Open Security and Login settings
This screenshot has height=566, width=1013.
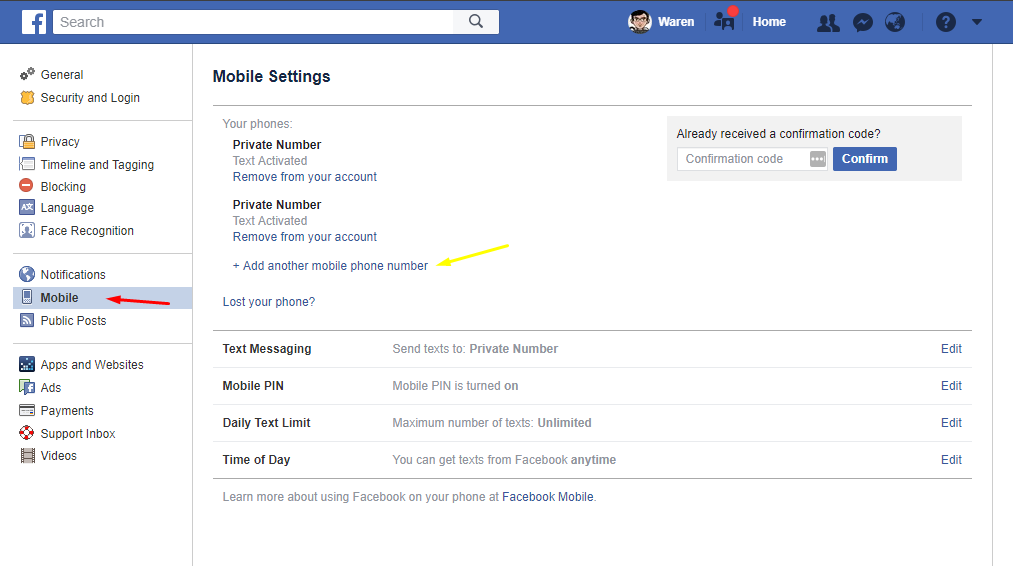tap(90, 98)
